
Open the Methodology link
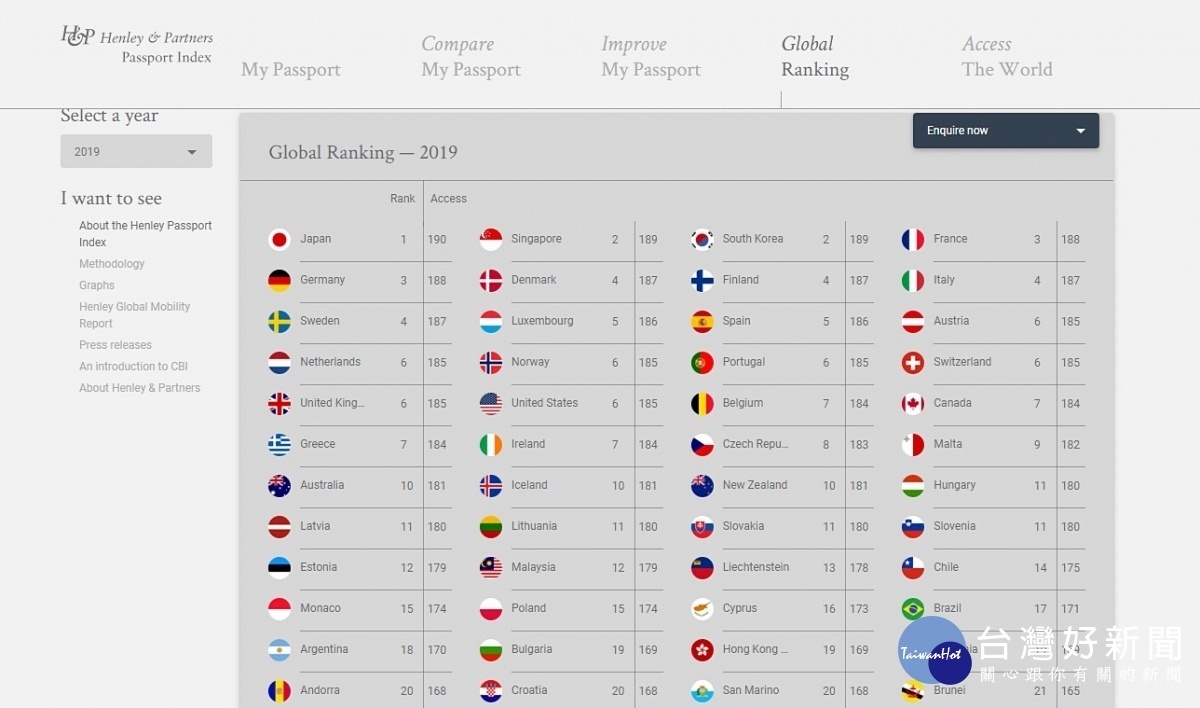pyautogui.click(x=112, y=264)
